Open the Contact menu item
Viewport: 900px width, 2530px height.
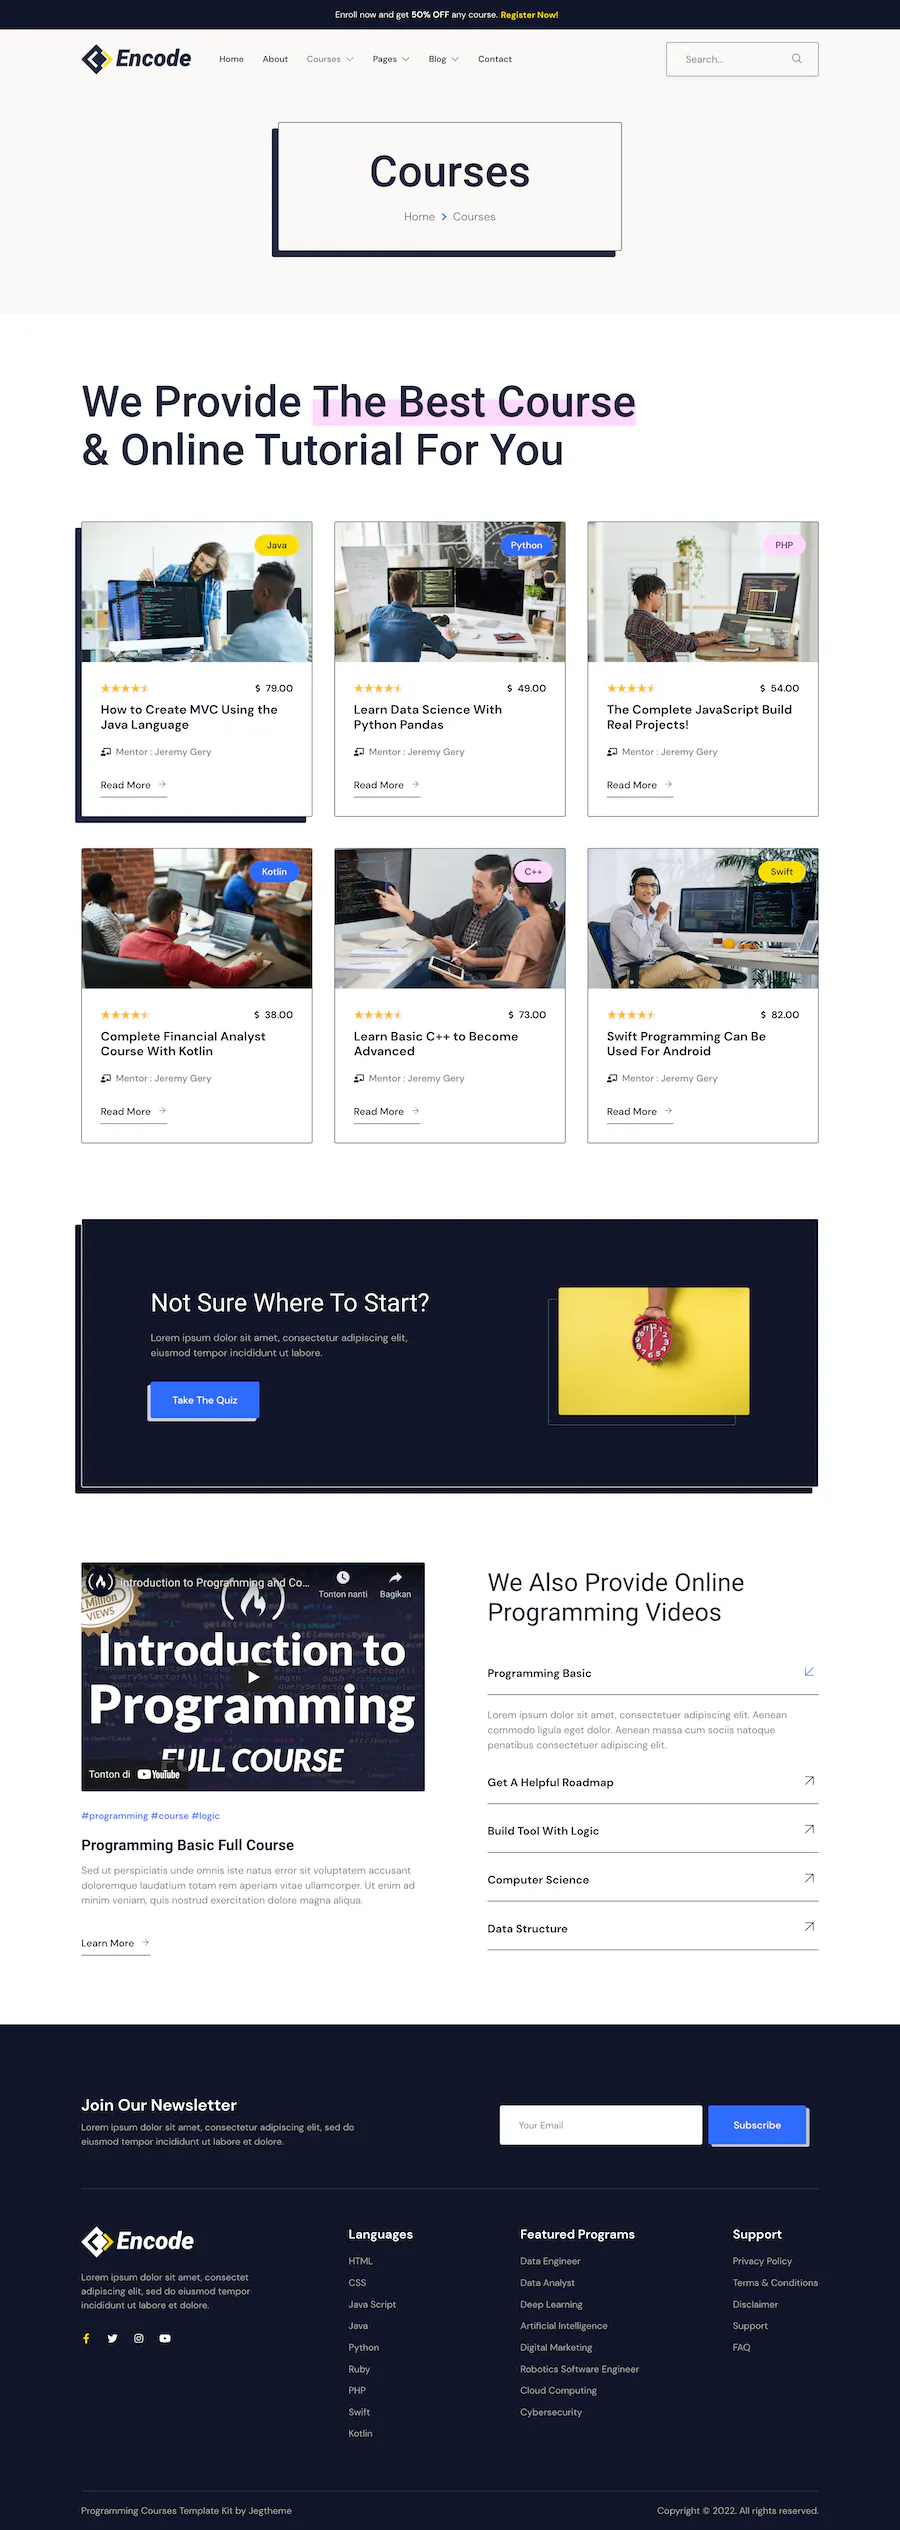[495, 59]
